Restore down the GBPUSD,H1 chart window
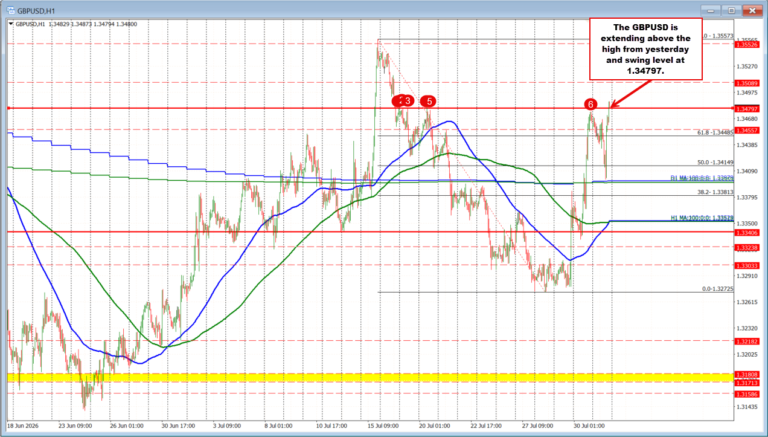The image size is (768, 437). click(x=731, y=10)
